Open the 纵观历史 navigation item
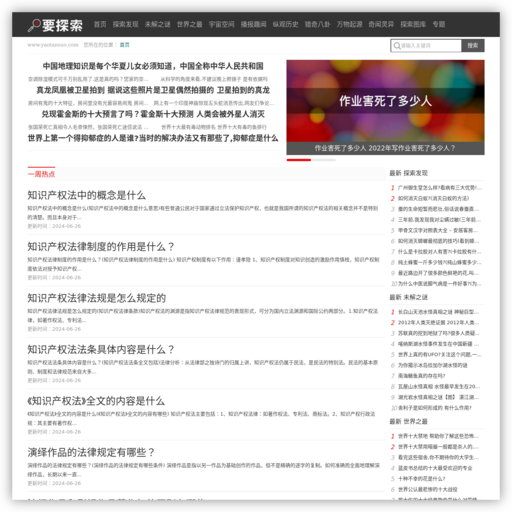This screenshot has width=512, height=512. (286, 24)
